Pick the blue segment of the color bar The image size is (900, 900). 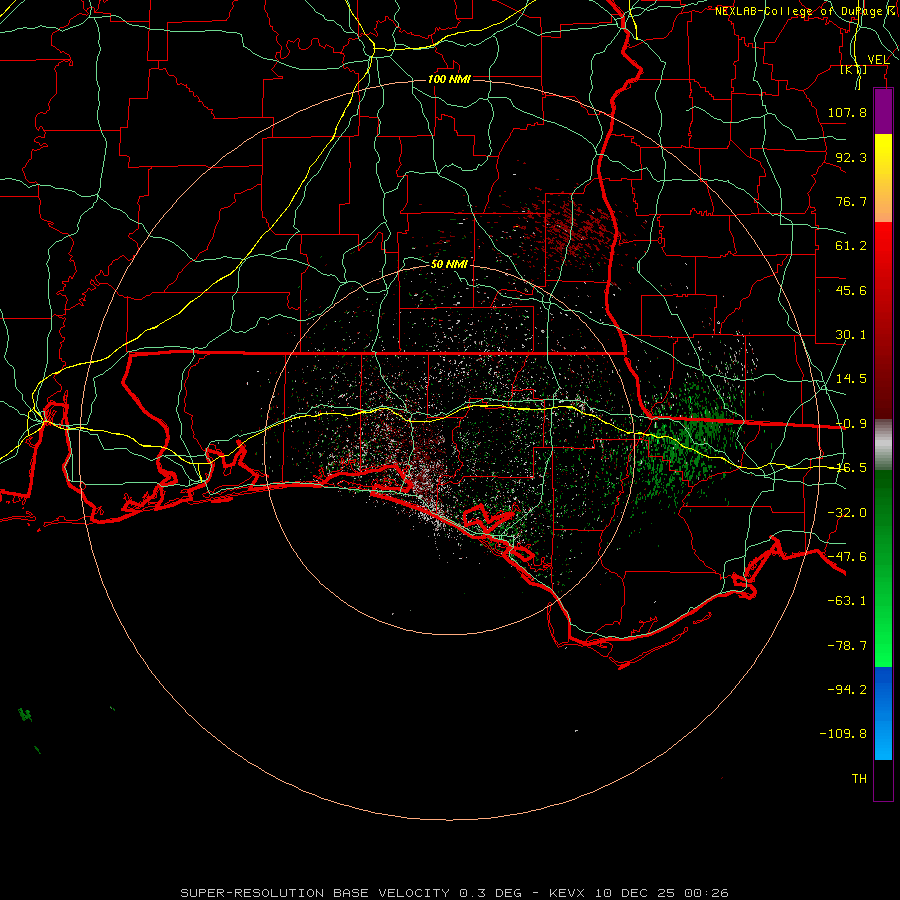click(883, 713)
